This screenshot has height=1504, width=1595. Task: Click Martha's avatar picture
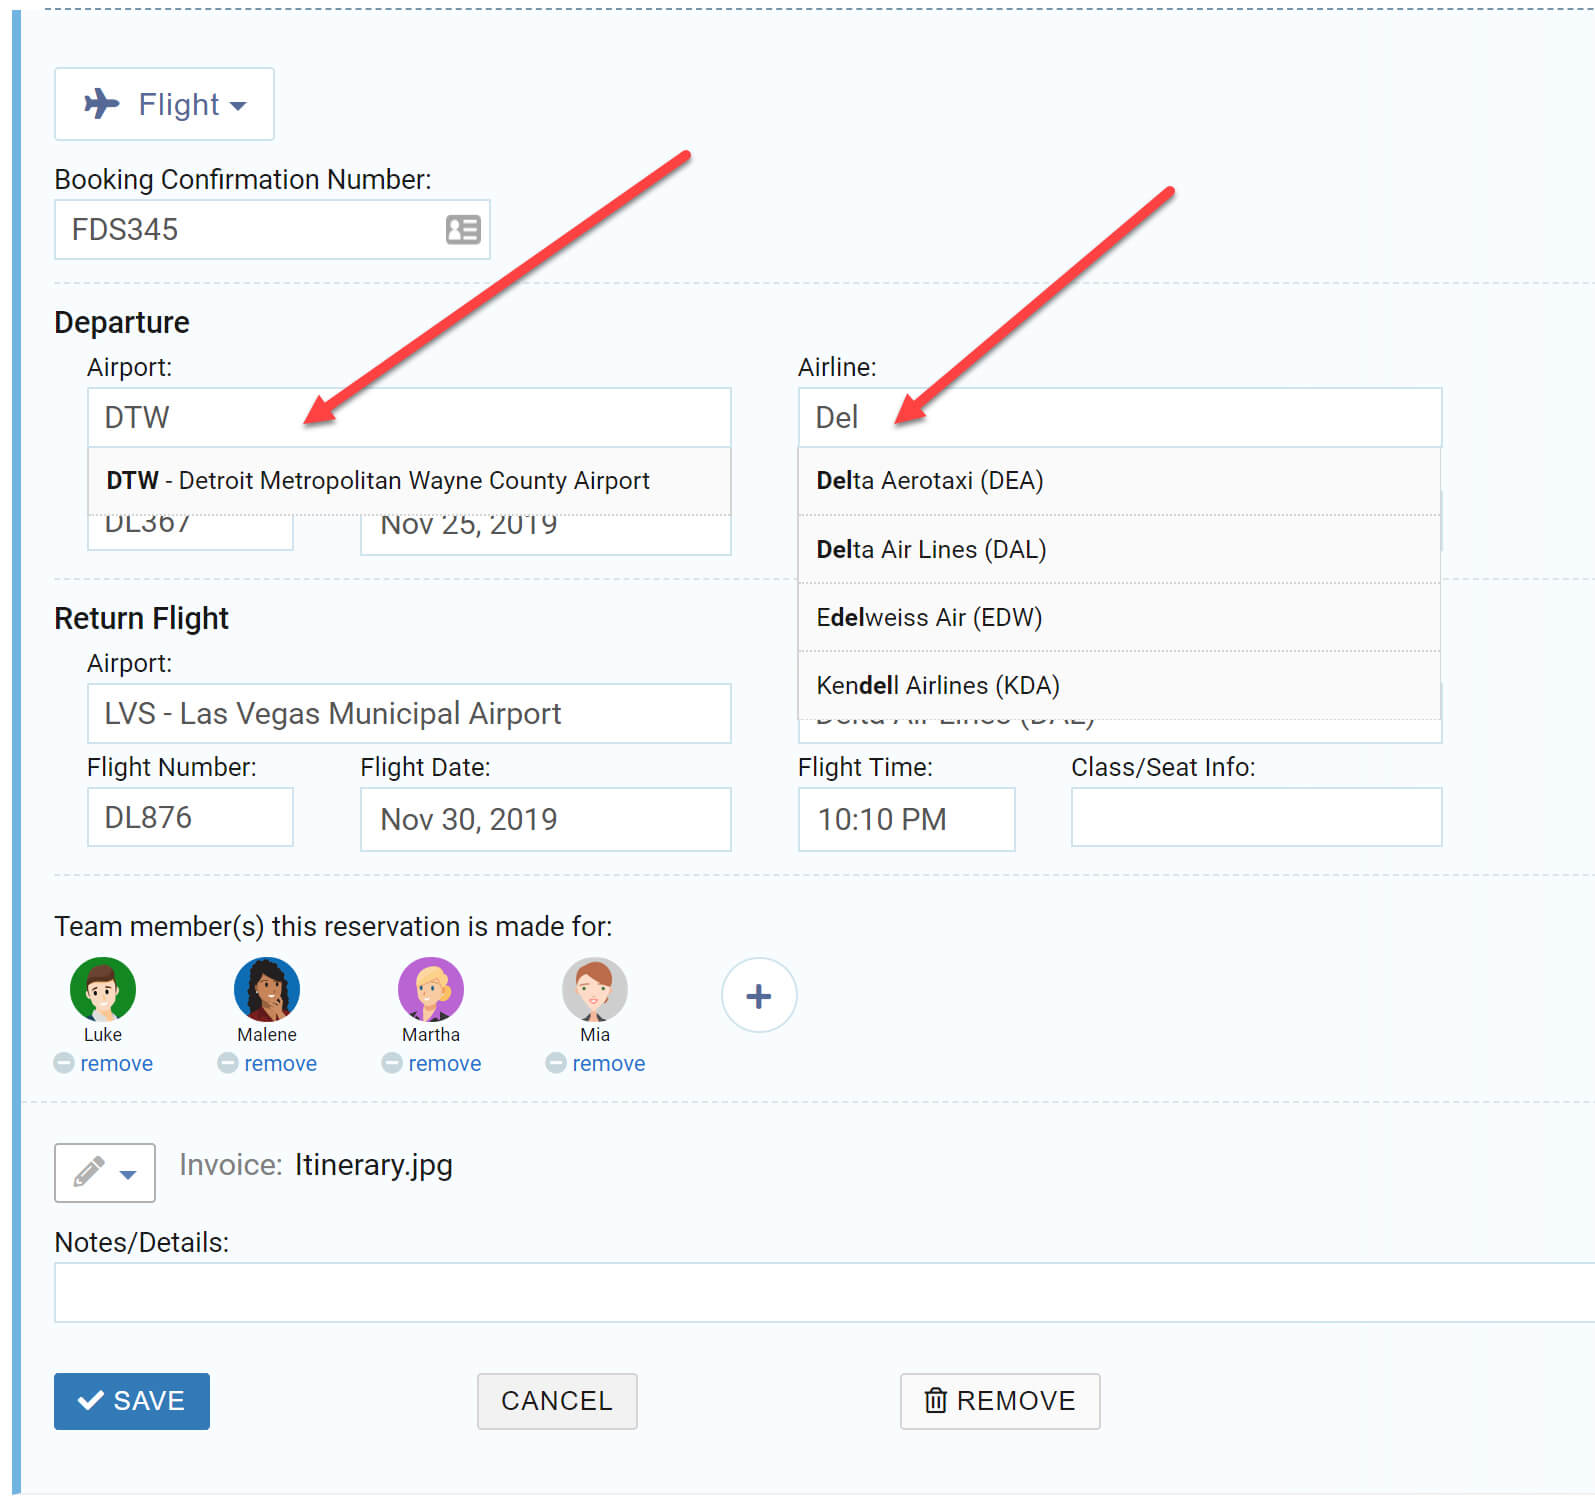(x=431, y=989)
